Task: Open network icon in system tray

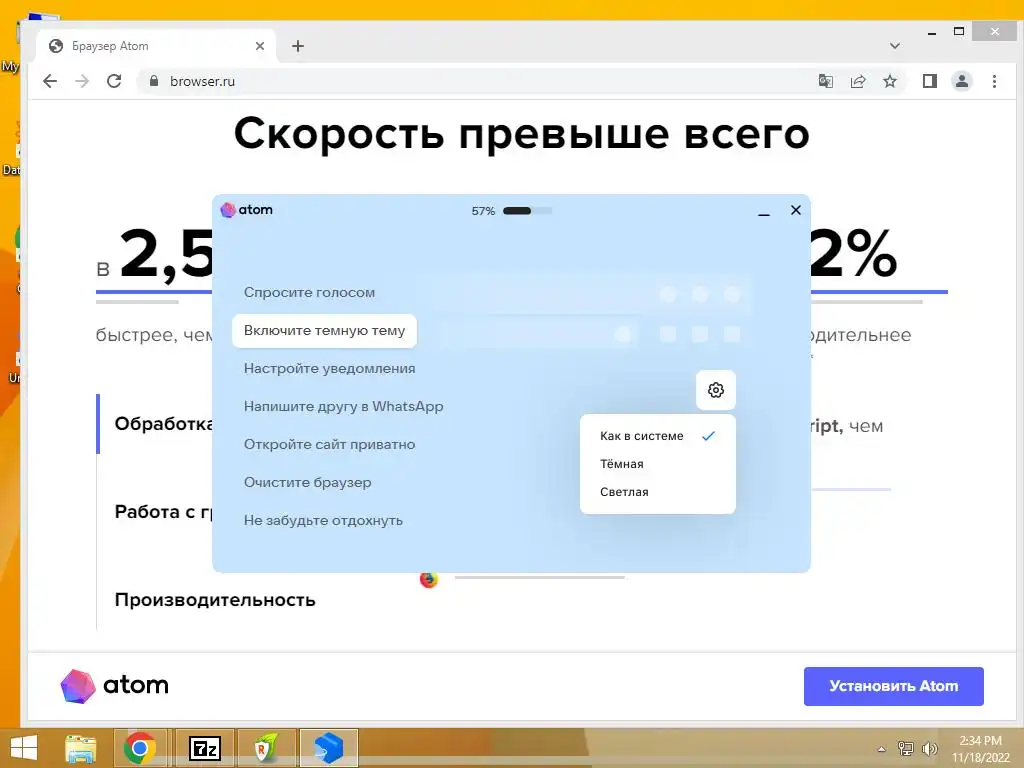Action: point(906,748)
